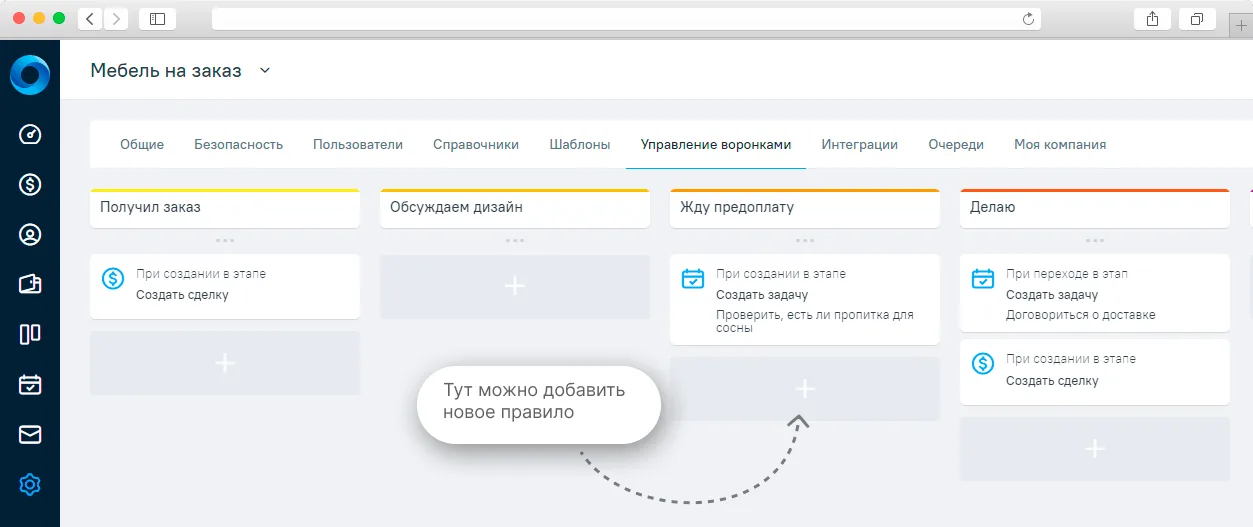
Task: Click calendar icon in Жду предоплату rule
Action: pos(693,279)
